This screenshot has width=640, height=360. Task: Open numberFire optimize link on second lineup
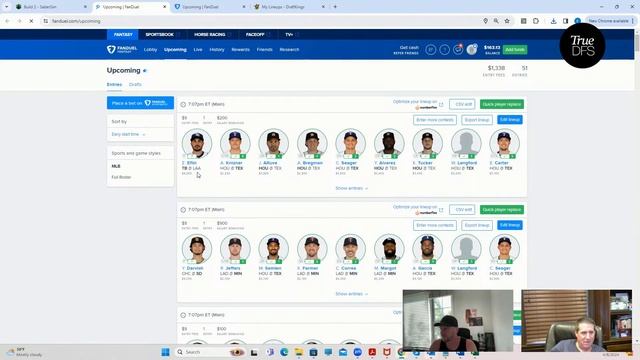pos(418,210)
